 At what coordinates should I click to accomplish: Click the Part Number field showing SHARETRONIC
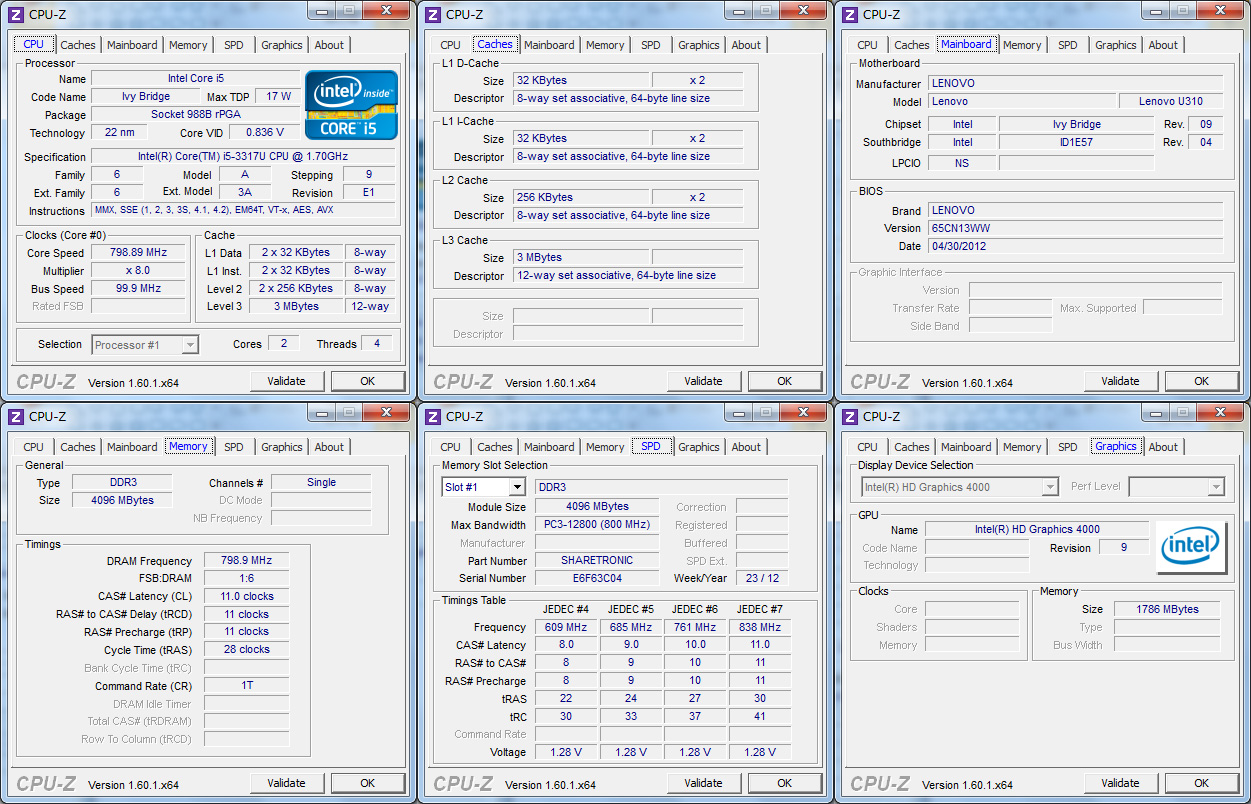point(596,560)
